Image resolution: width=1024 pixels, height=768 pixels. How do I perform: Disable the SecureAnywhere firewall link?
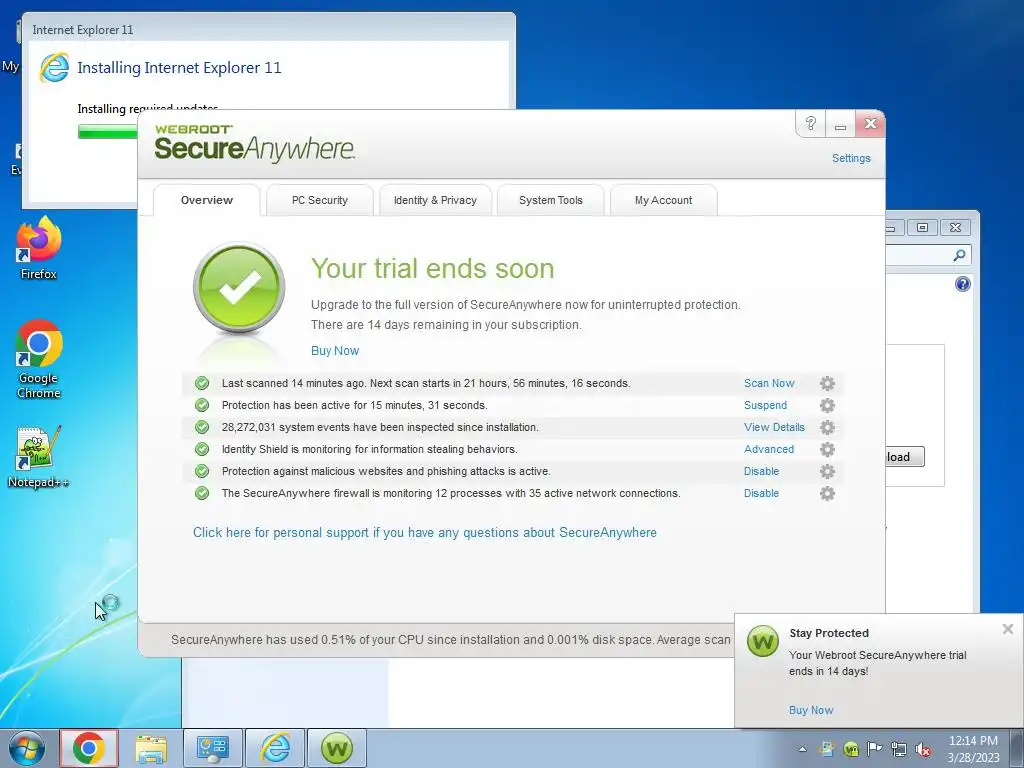(761, 493)
